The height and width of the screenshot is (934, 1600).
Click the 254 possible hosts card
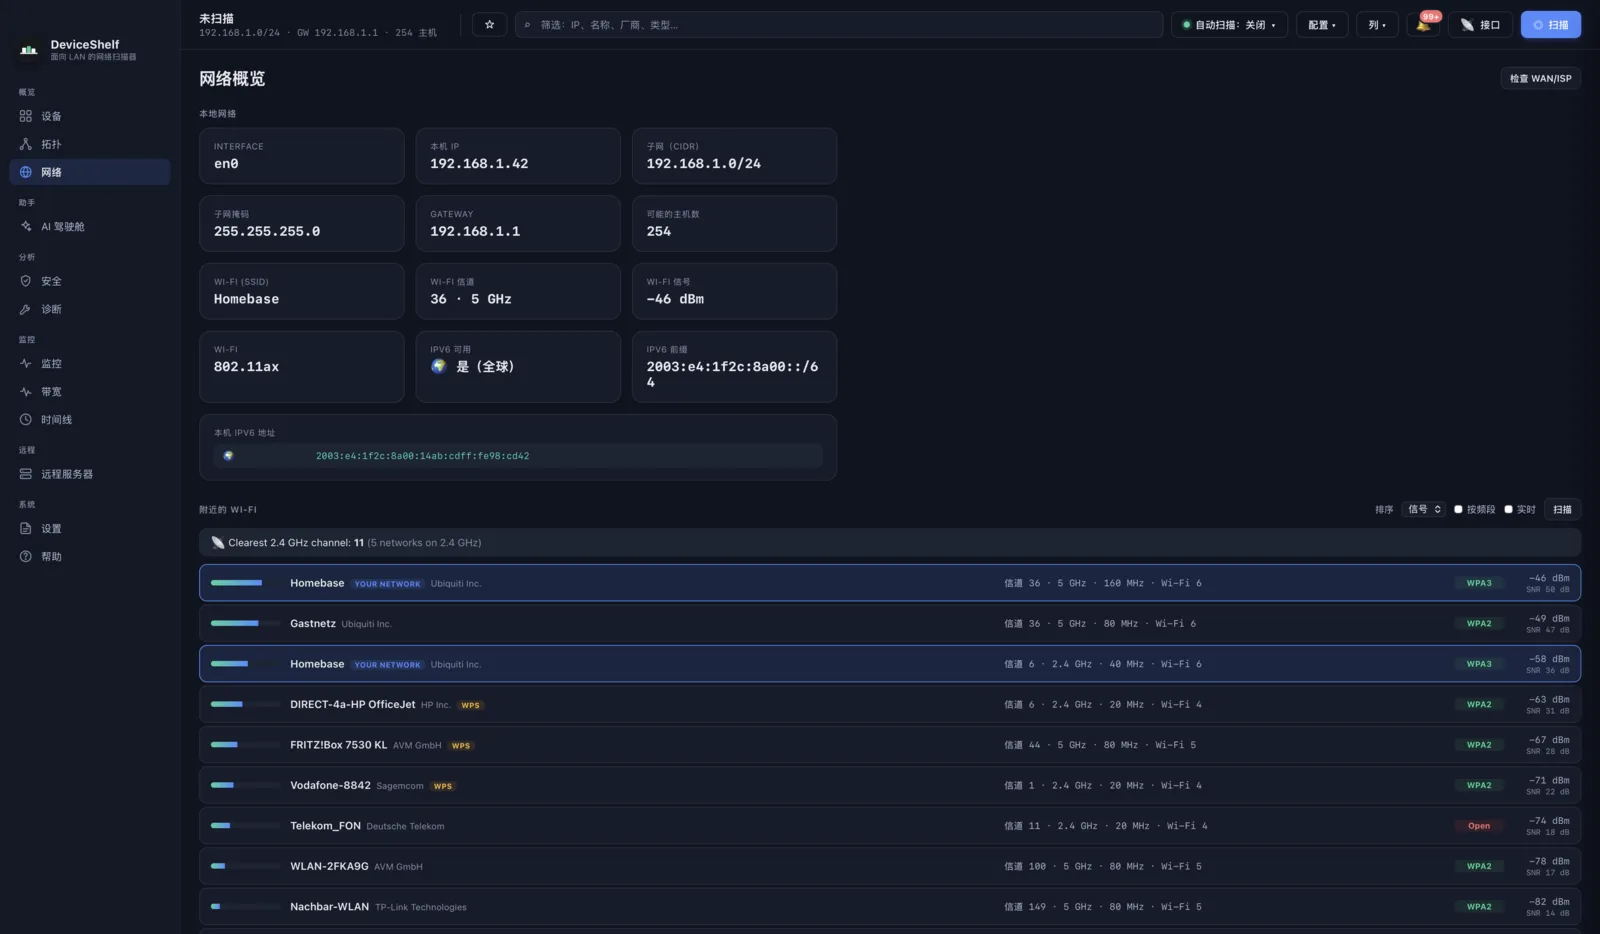click(x=734, y=223)
